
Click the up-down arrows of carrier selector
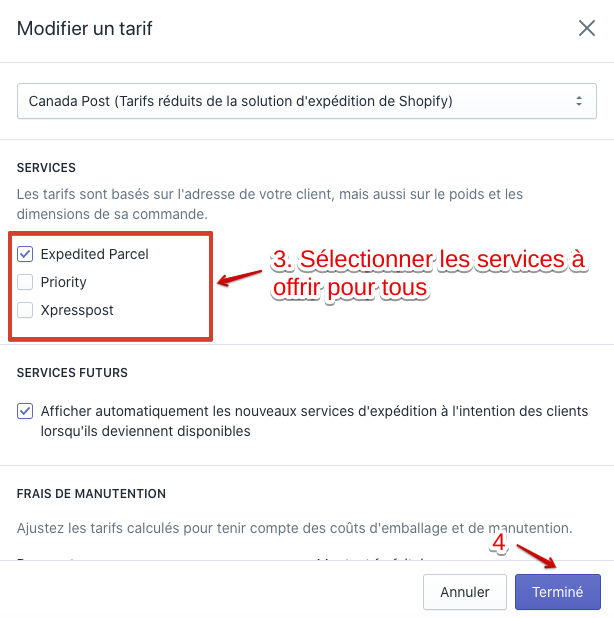coord(578,101)
